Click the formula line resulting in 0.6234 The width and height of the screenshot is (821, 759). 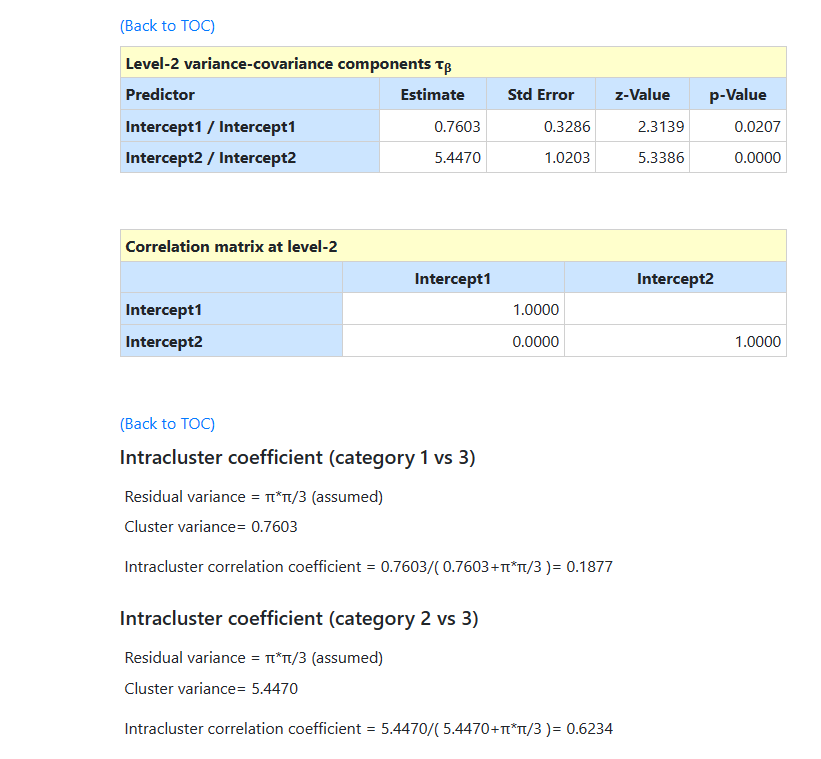(368, 729)
